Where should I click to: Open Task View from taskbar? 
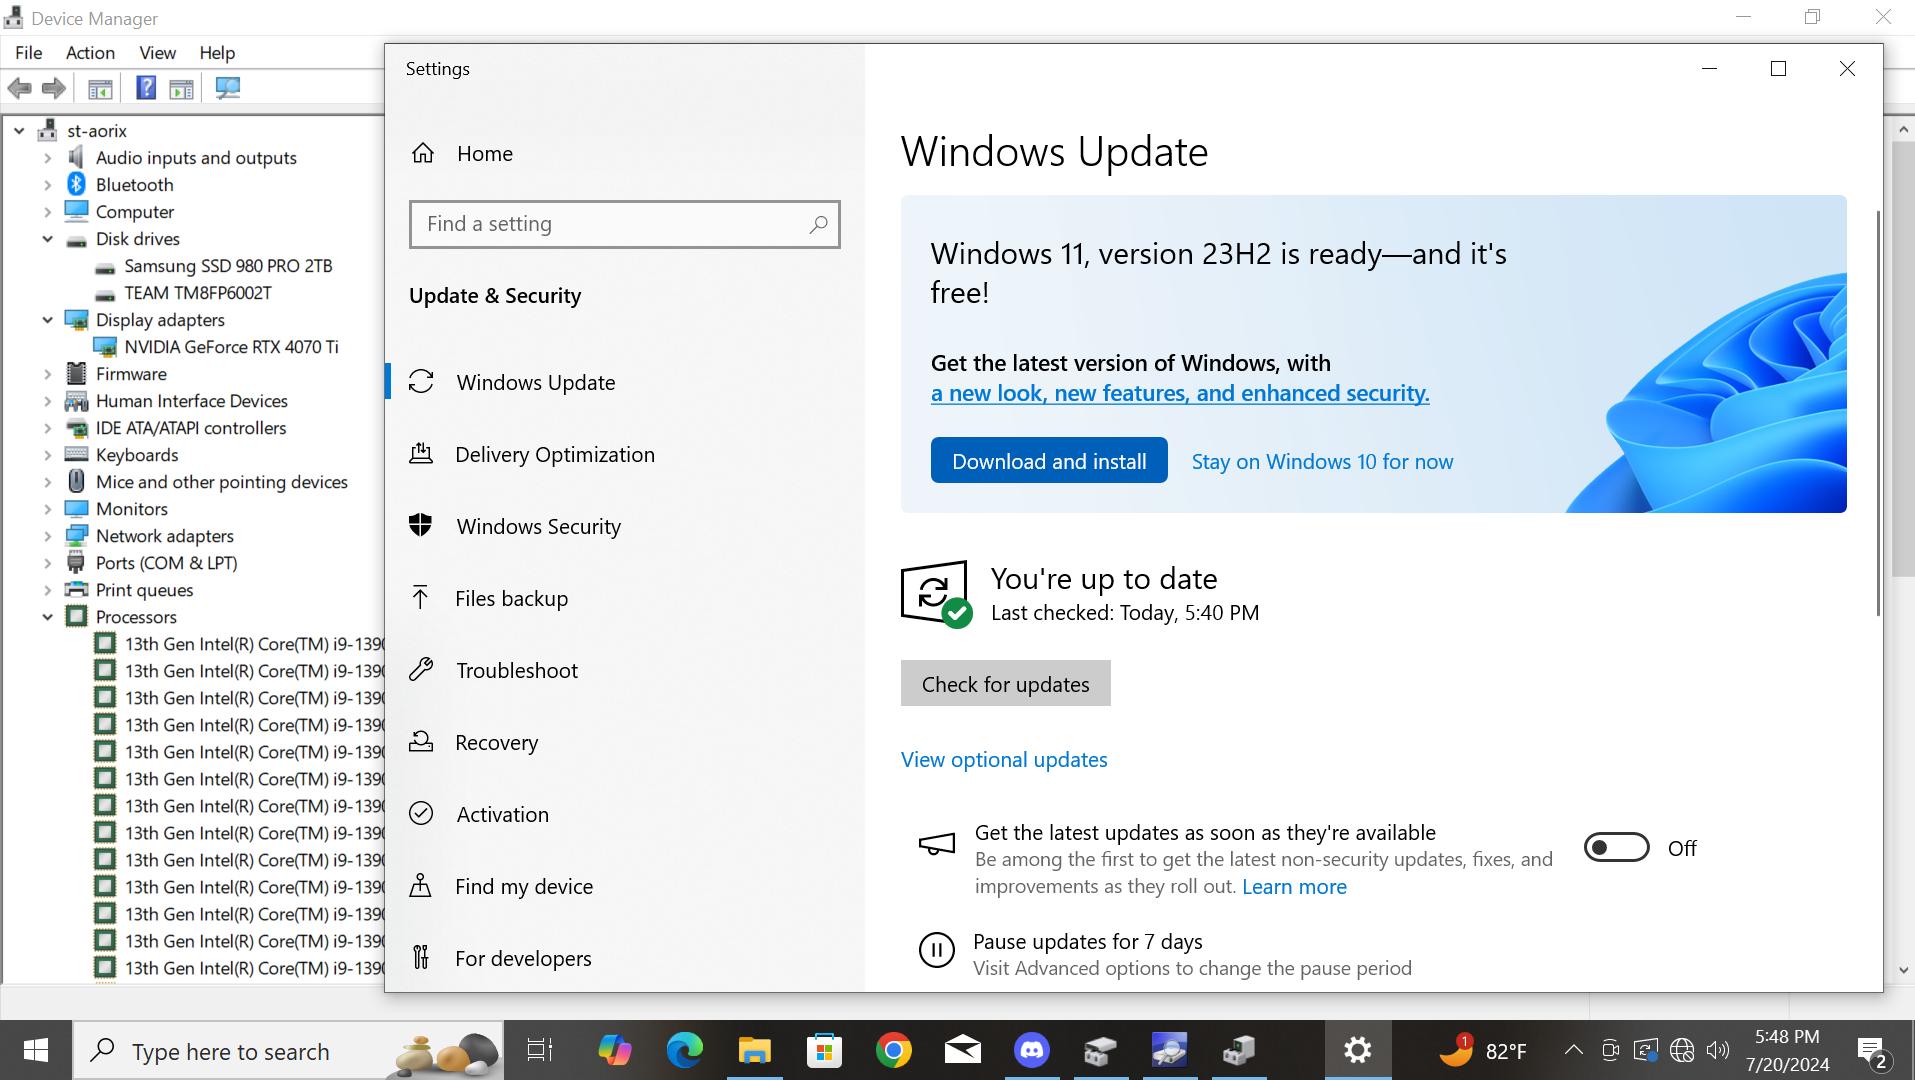(x=540, y=1051)
